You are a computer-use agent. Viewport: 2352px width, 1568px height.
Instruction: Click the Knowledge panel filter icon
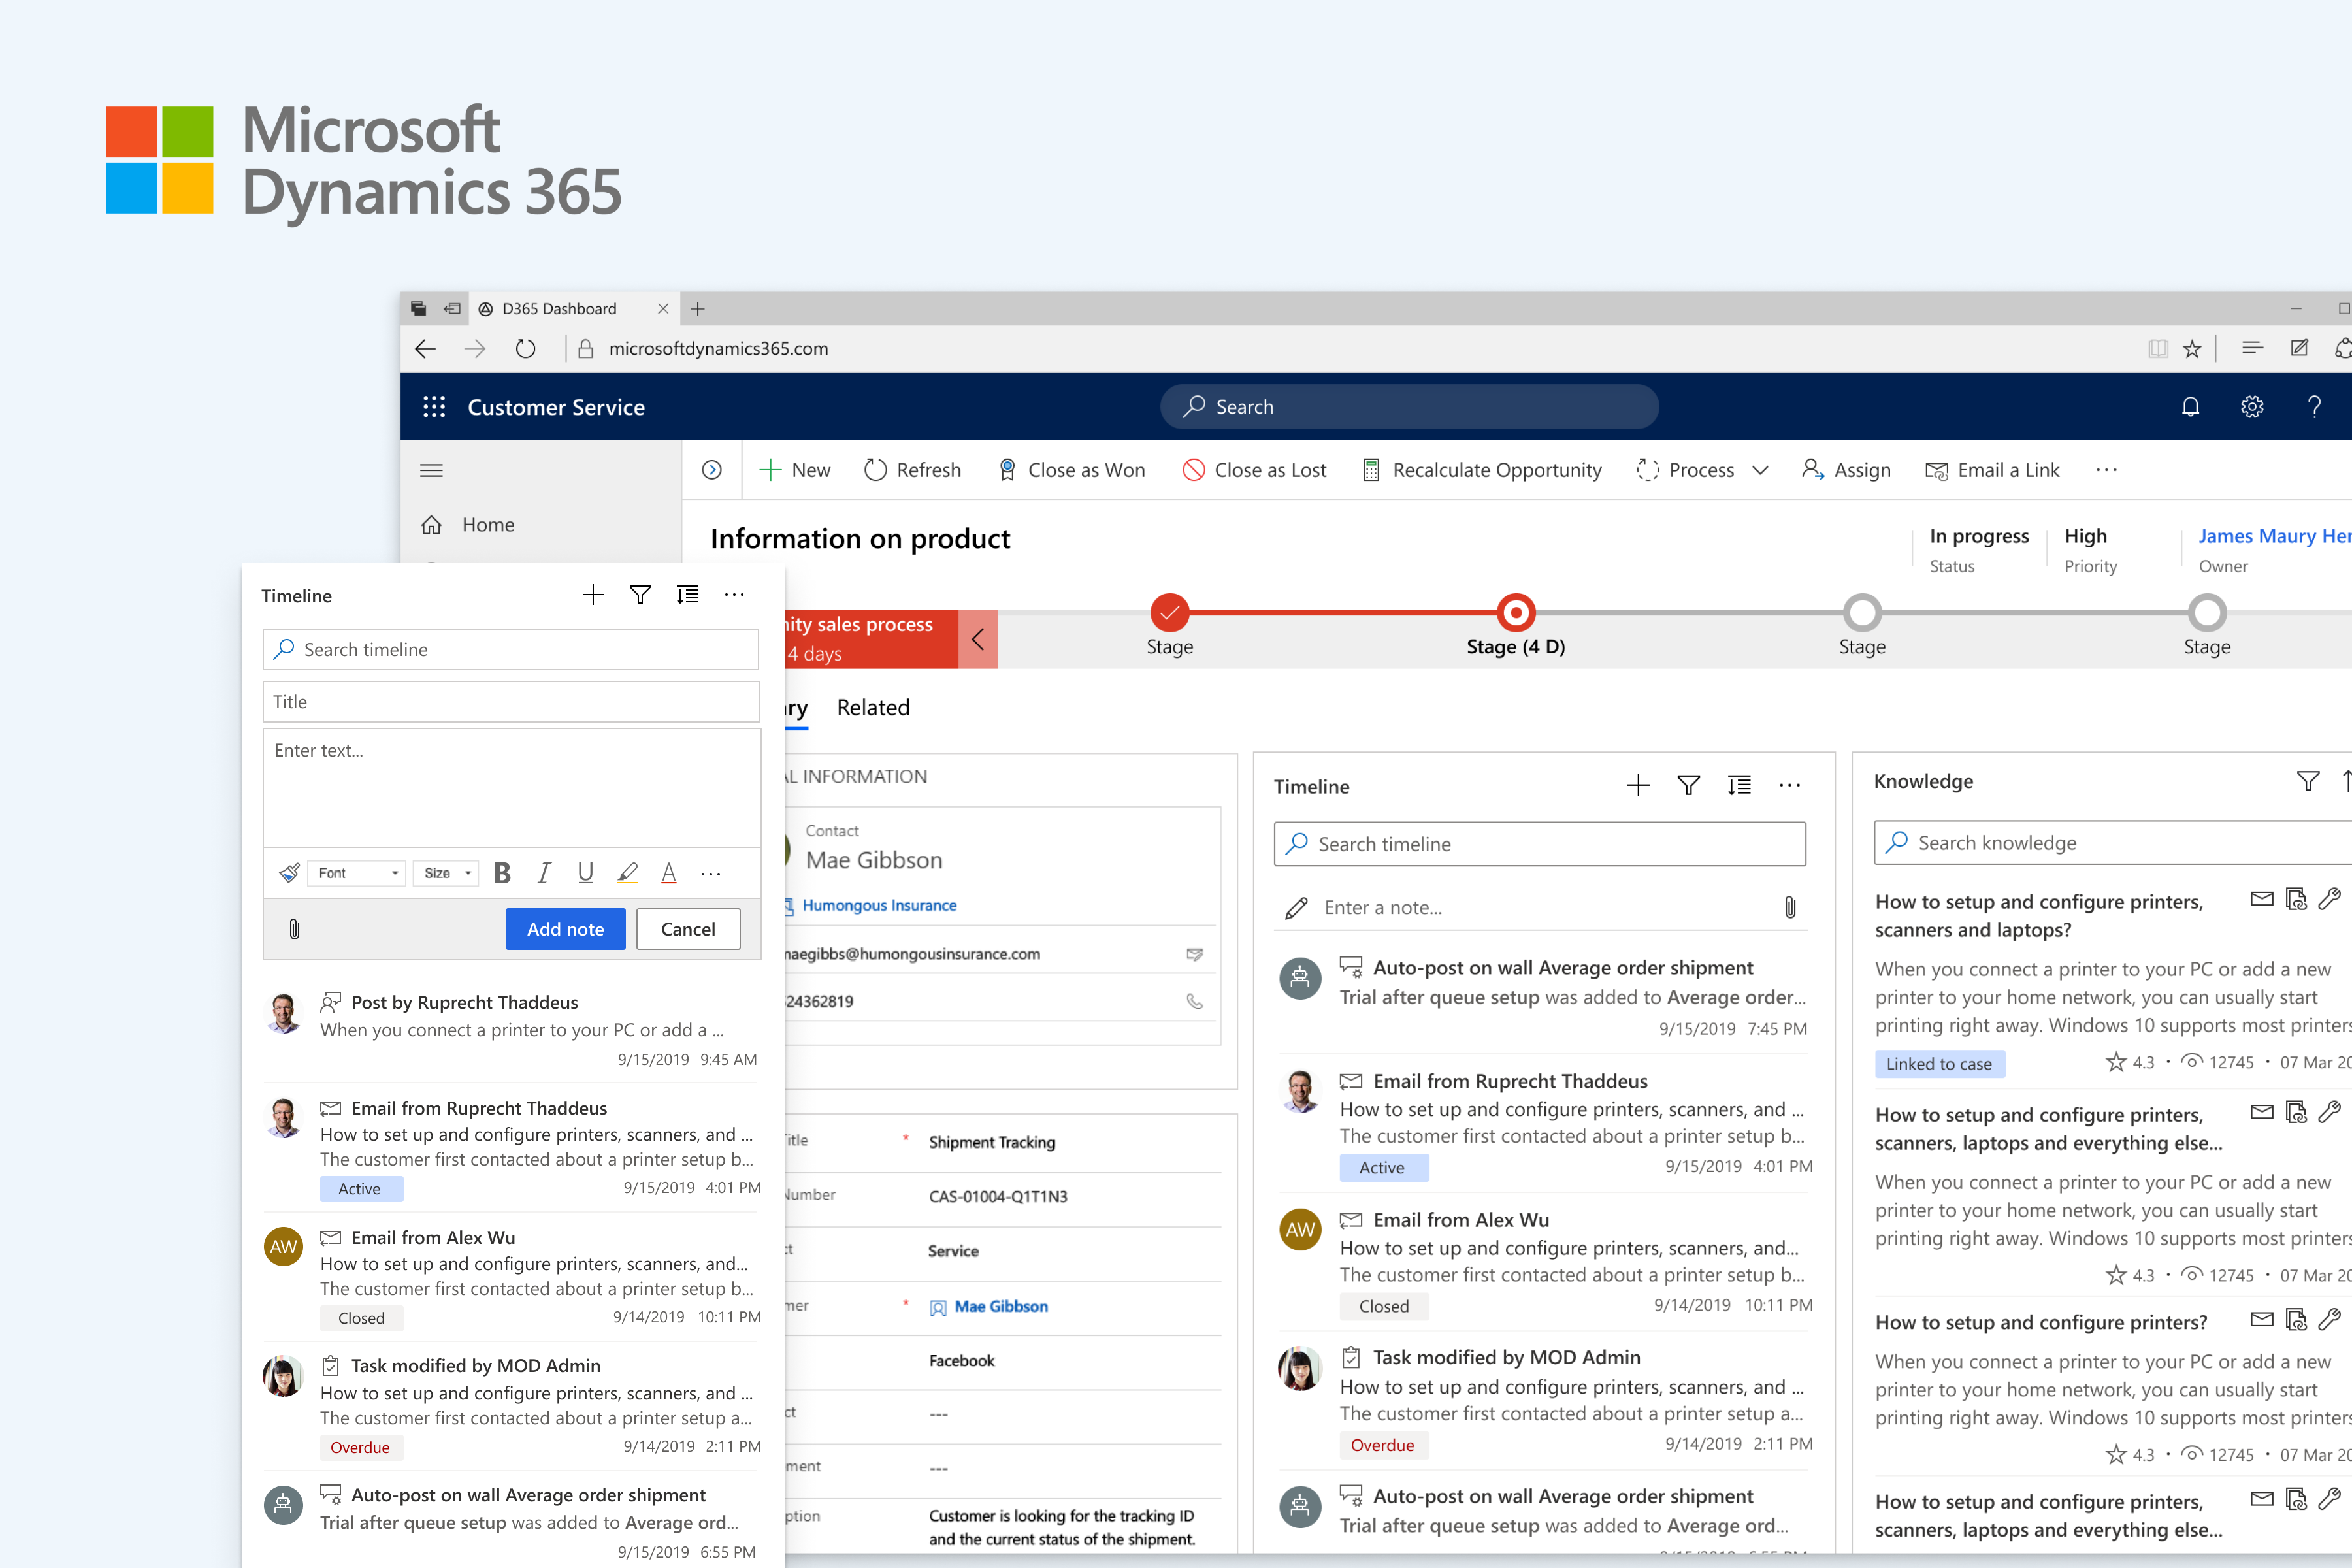(2307, 781)
